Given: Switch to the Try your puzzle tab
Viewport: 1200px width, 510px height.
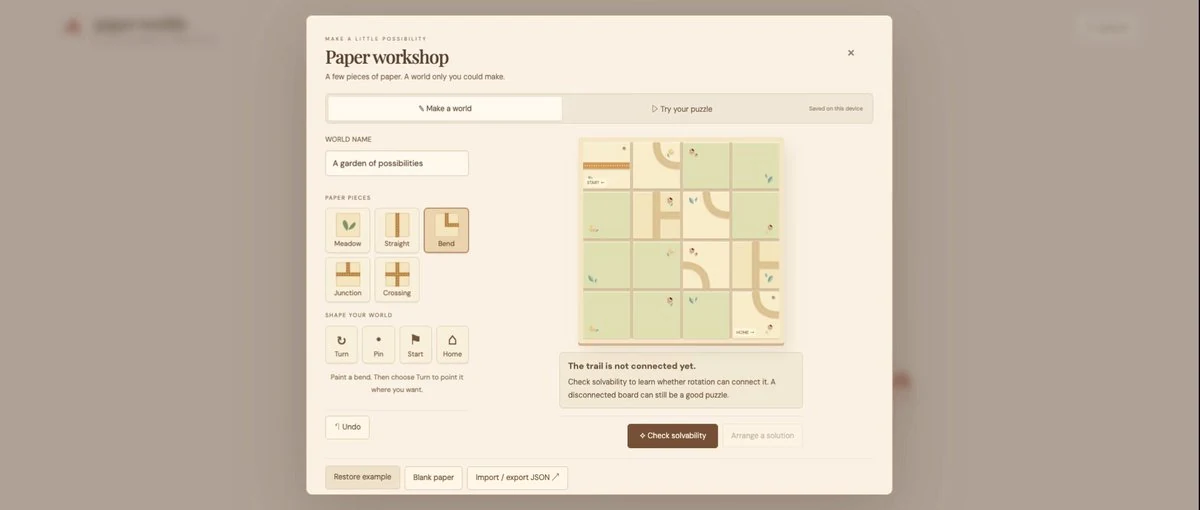Looking at the screenshot, I should click(682, 108).
